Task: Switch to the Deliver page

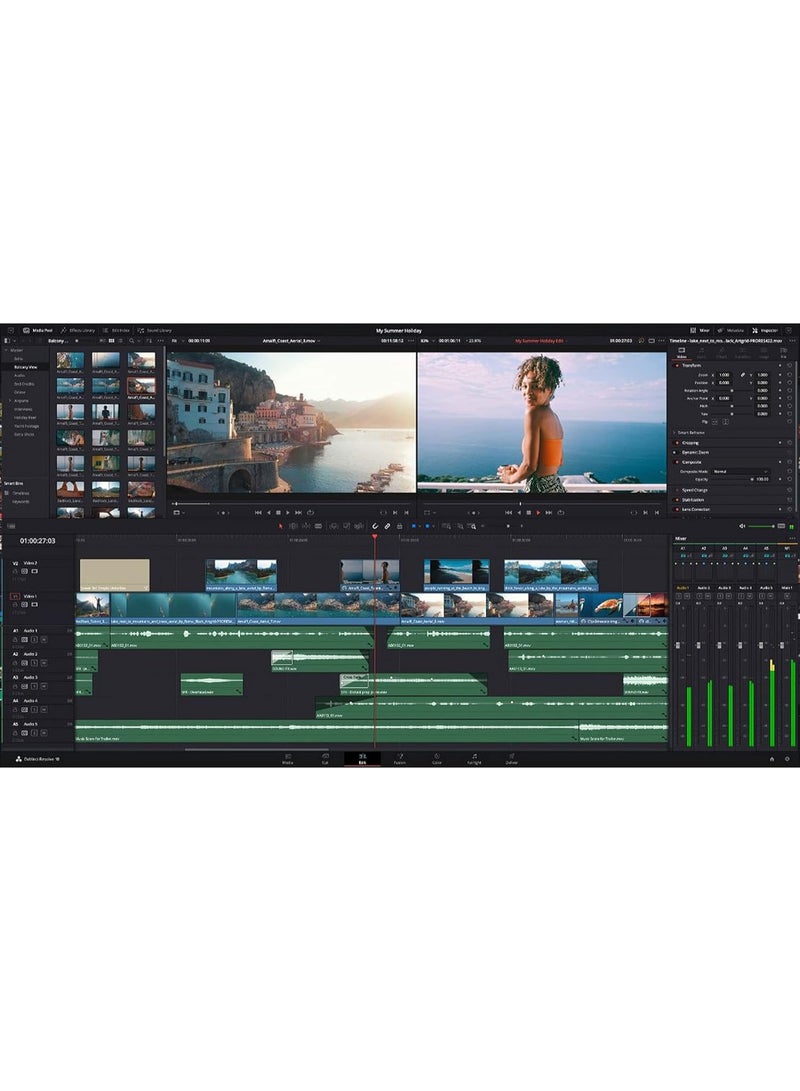Action: pos(512,758)
